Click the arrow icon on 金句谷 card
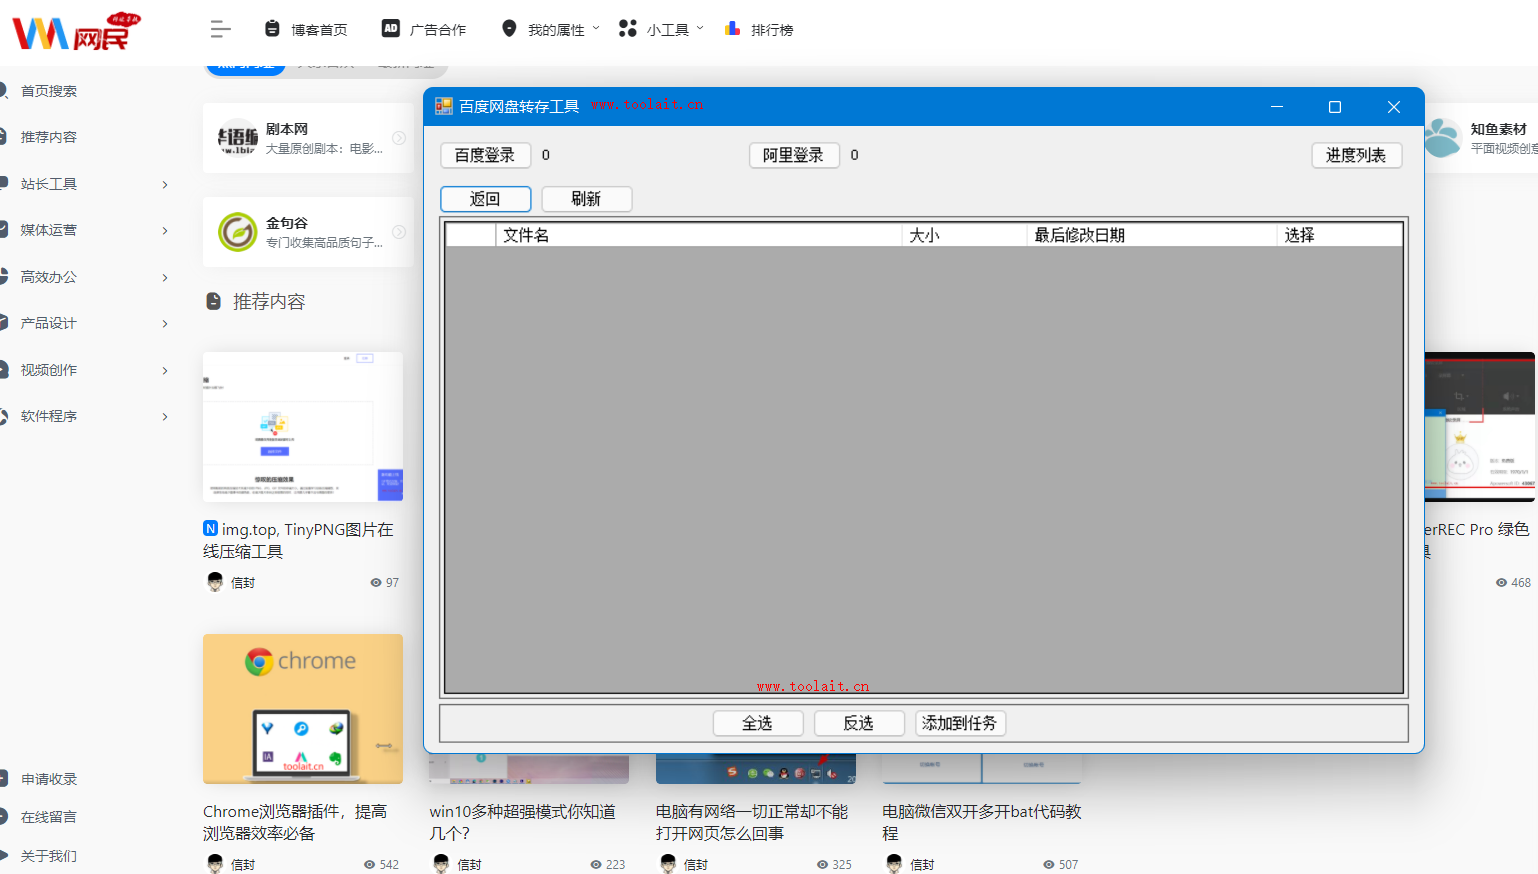Image resolution: width=1538 pixels, height=874 pixels. click(x=399, y=232)
